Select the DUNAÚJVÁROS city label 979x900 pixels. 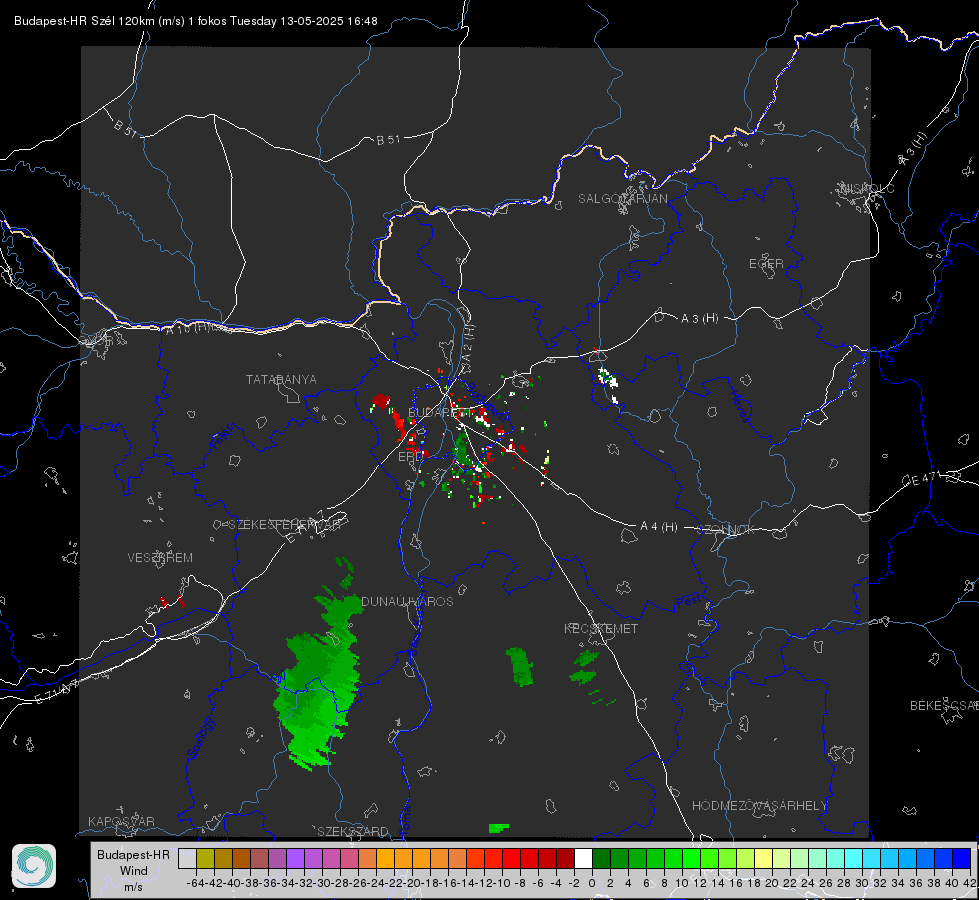(407, 601)
